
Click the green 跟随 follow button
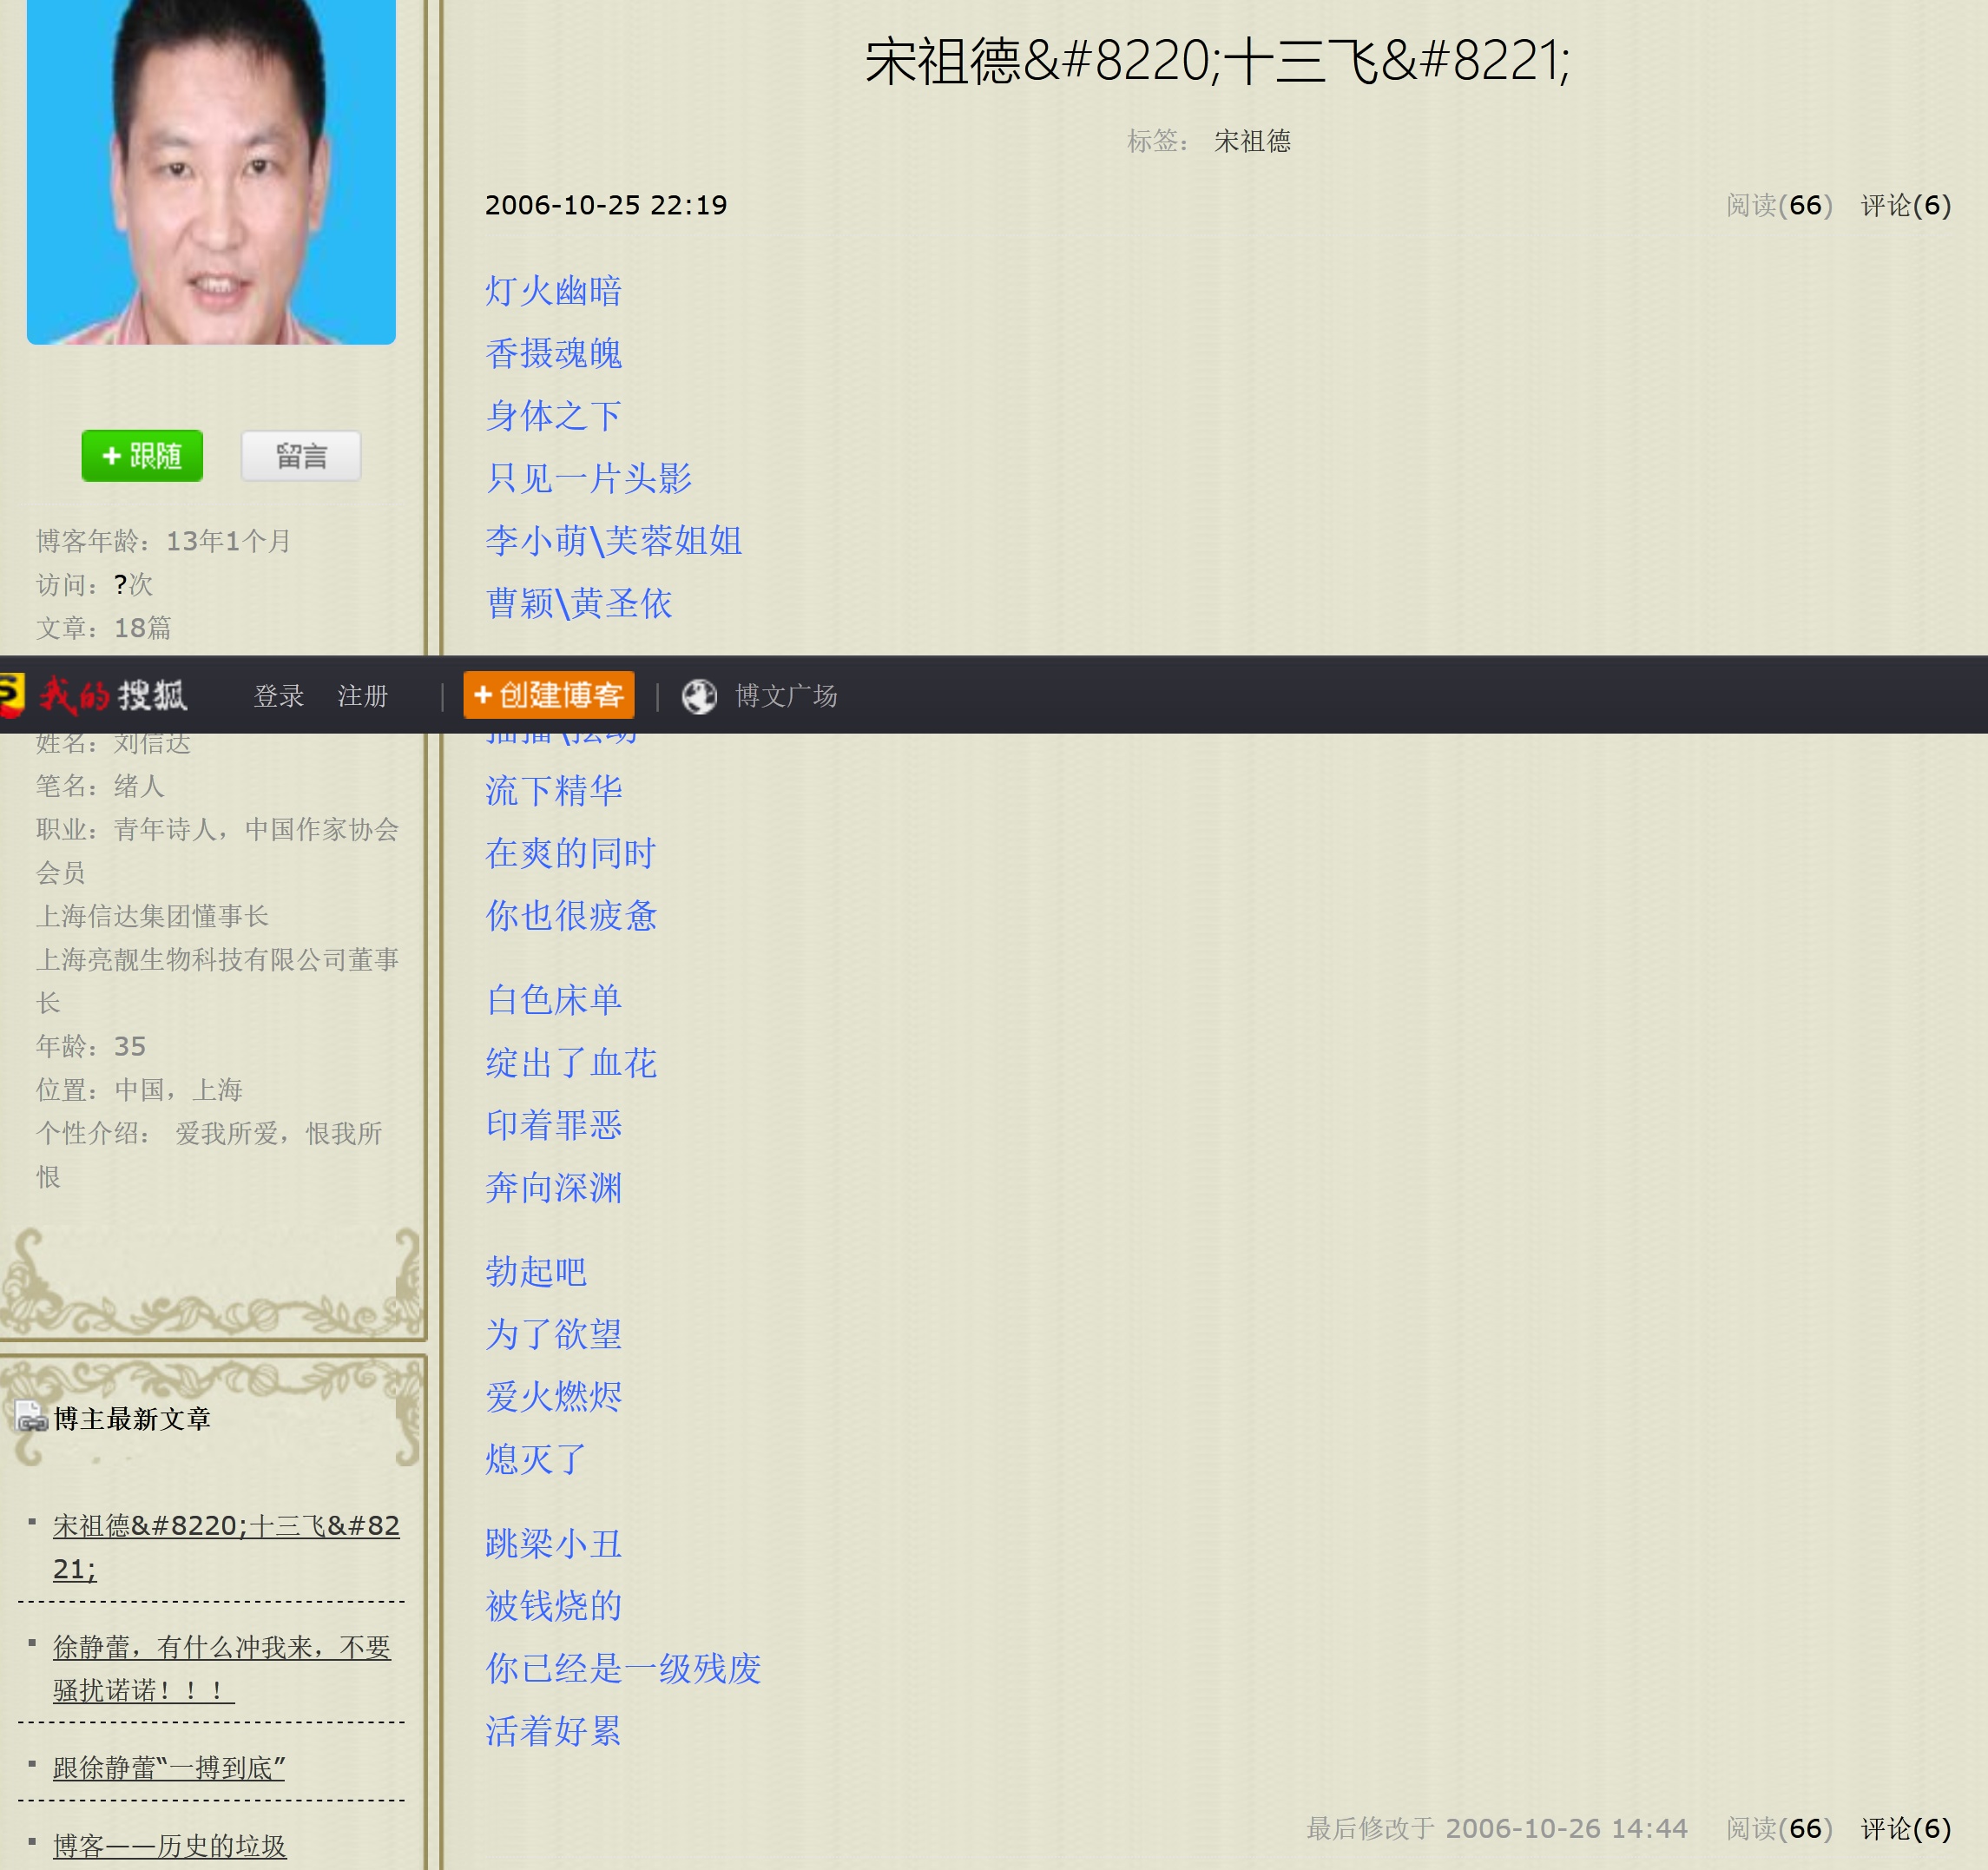pos(142,456)
